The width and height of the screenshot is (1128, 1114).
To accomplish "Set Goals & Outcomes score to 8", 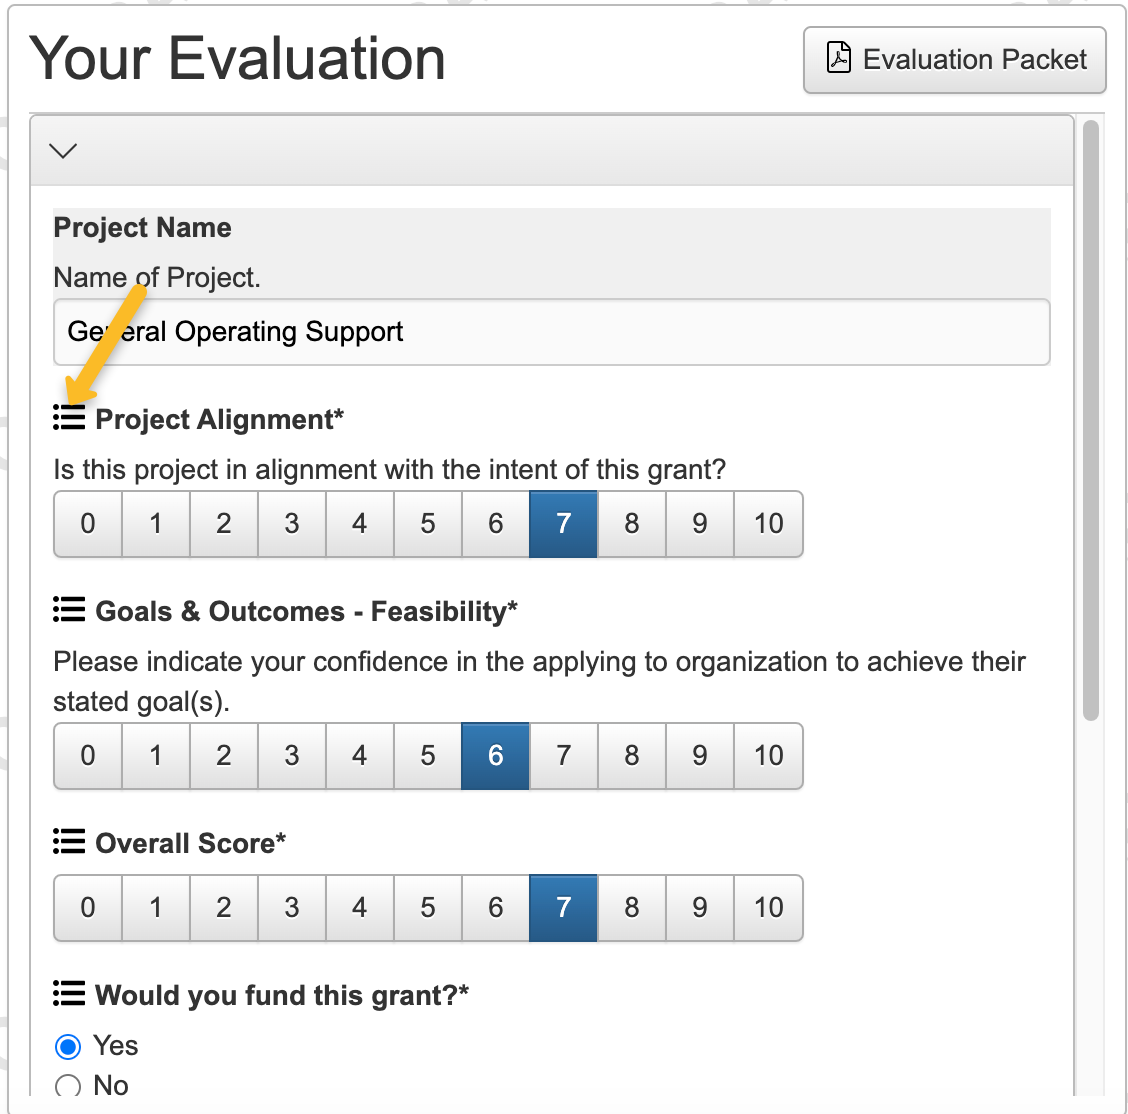I will [x=631, y=756].
